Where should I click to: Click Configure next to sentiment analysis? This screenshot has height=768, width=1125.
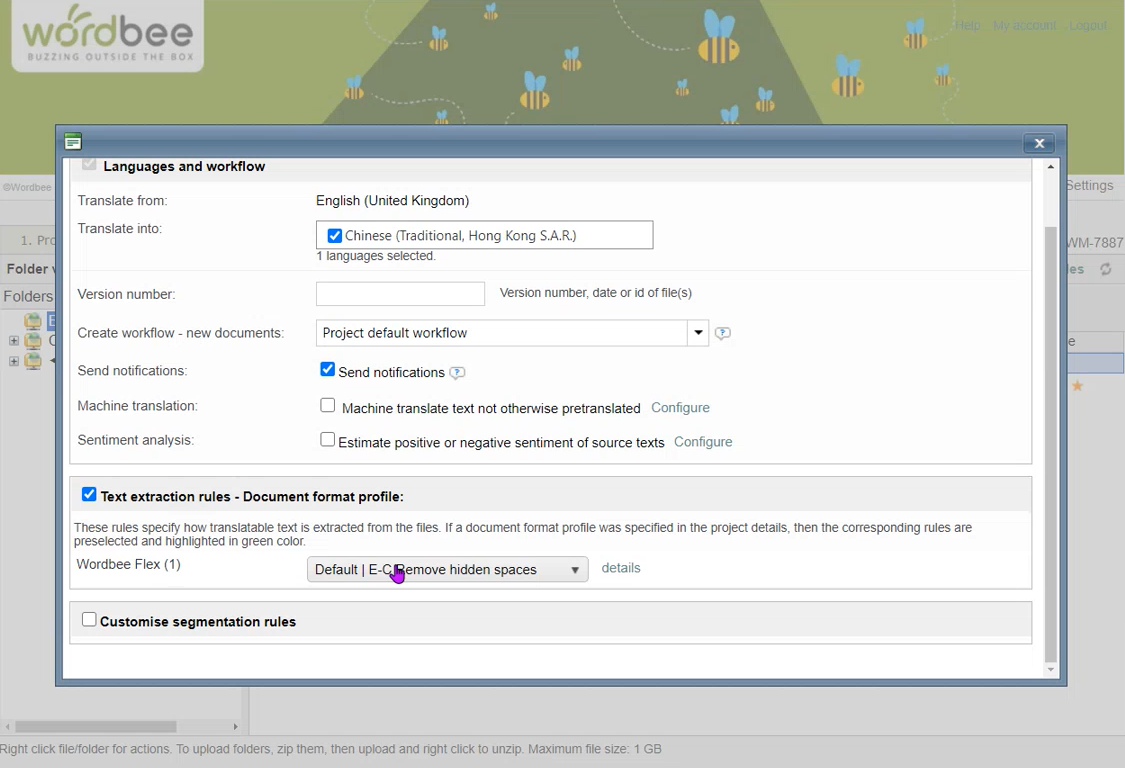[702, 442]
